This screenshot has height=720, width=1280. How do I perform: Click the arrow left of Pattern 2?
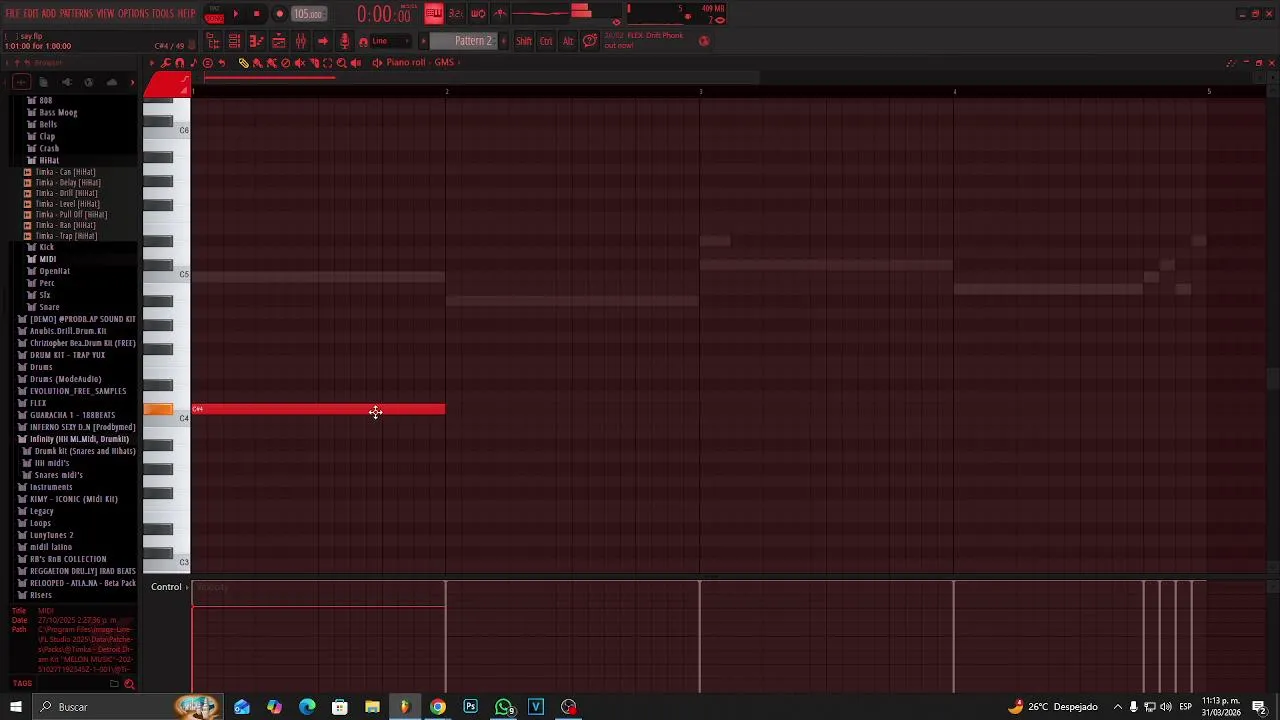point(423,41)
